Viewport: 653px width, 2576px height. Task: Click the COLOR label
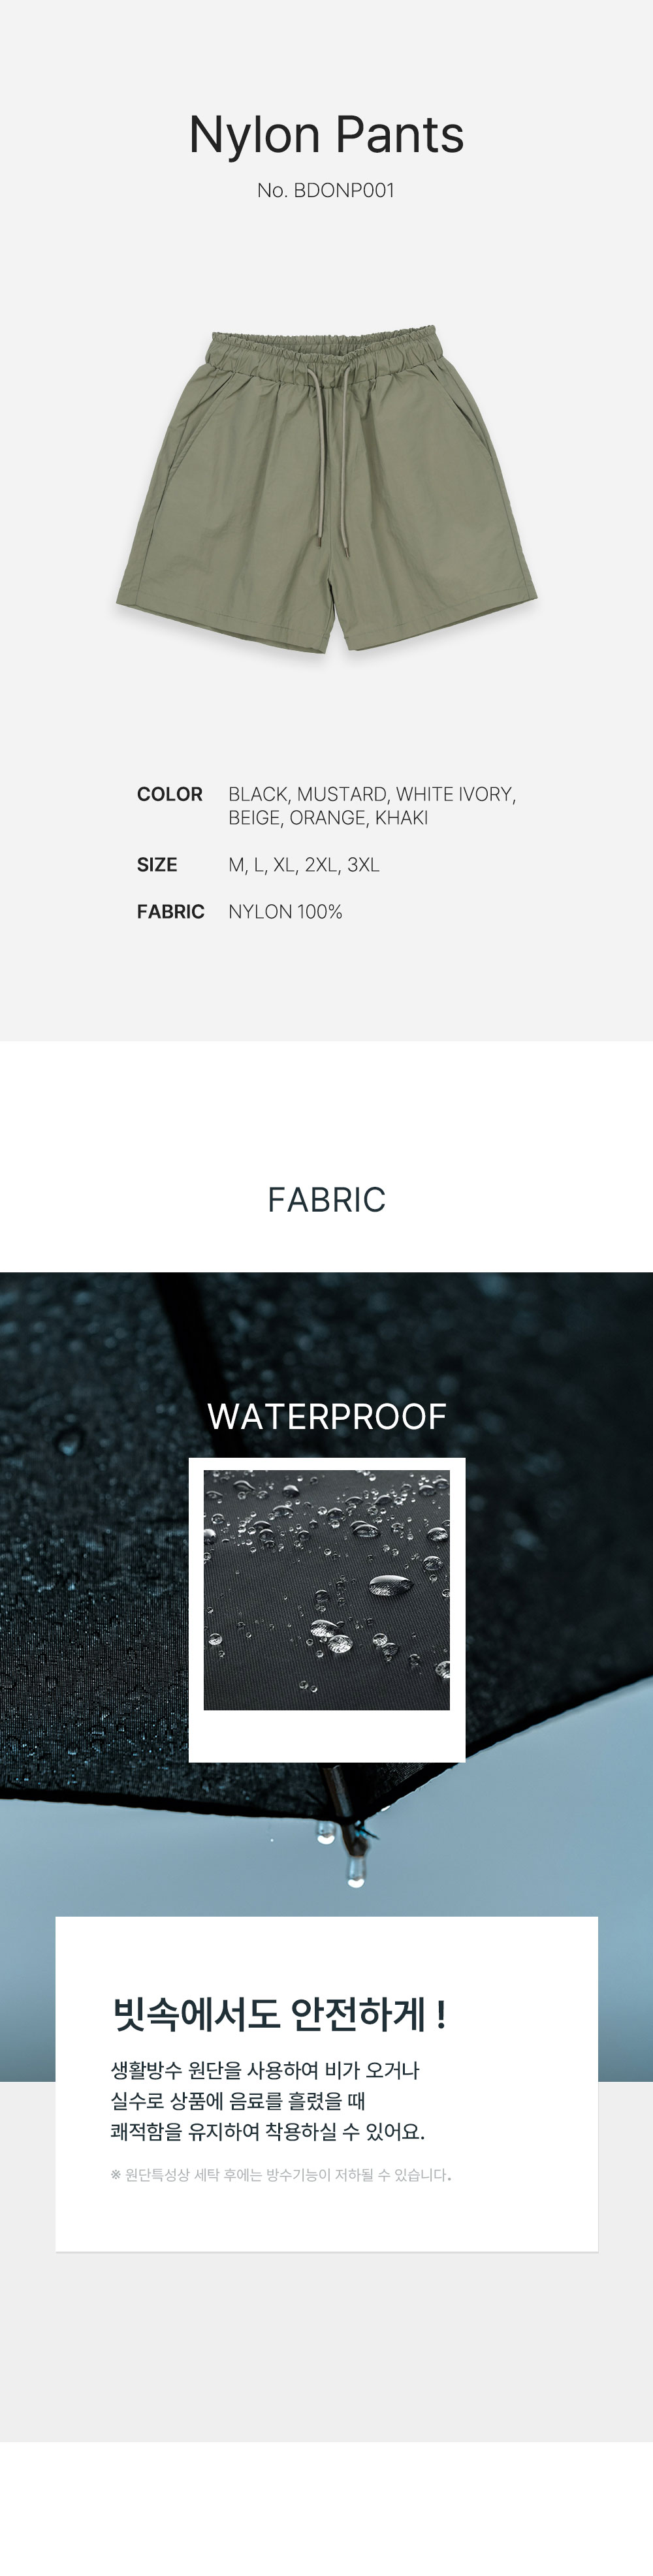[169, 794]
